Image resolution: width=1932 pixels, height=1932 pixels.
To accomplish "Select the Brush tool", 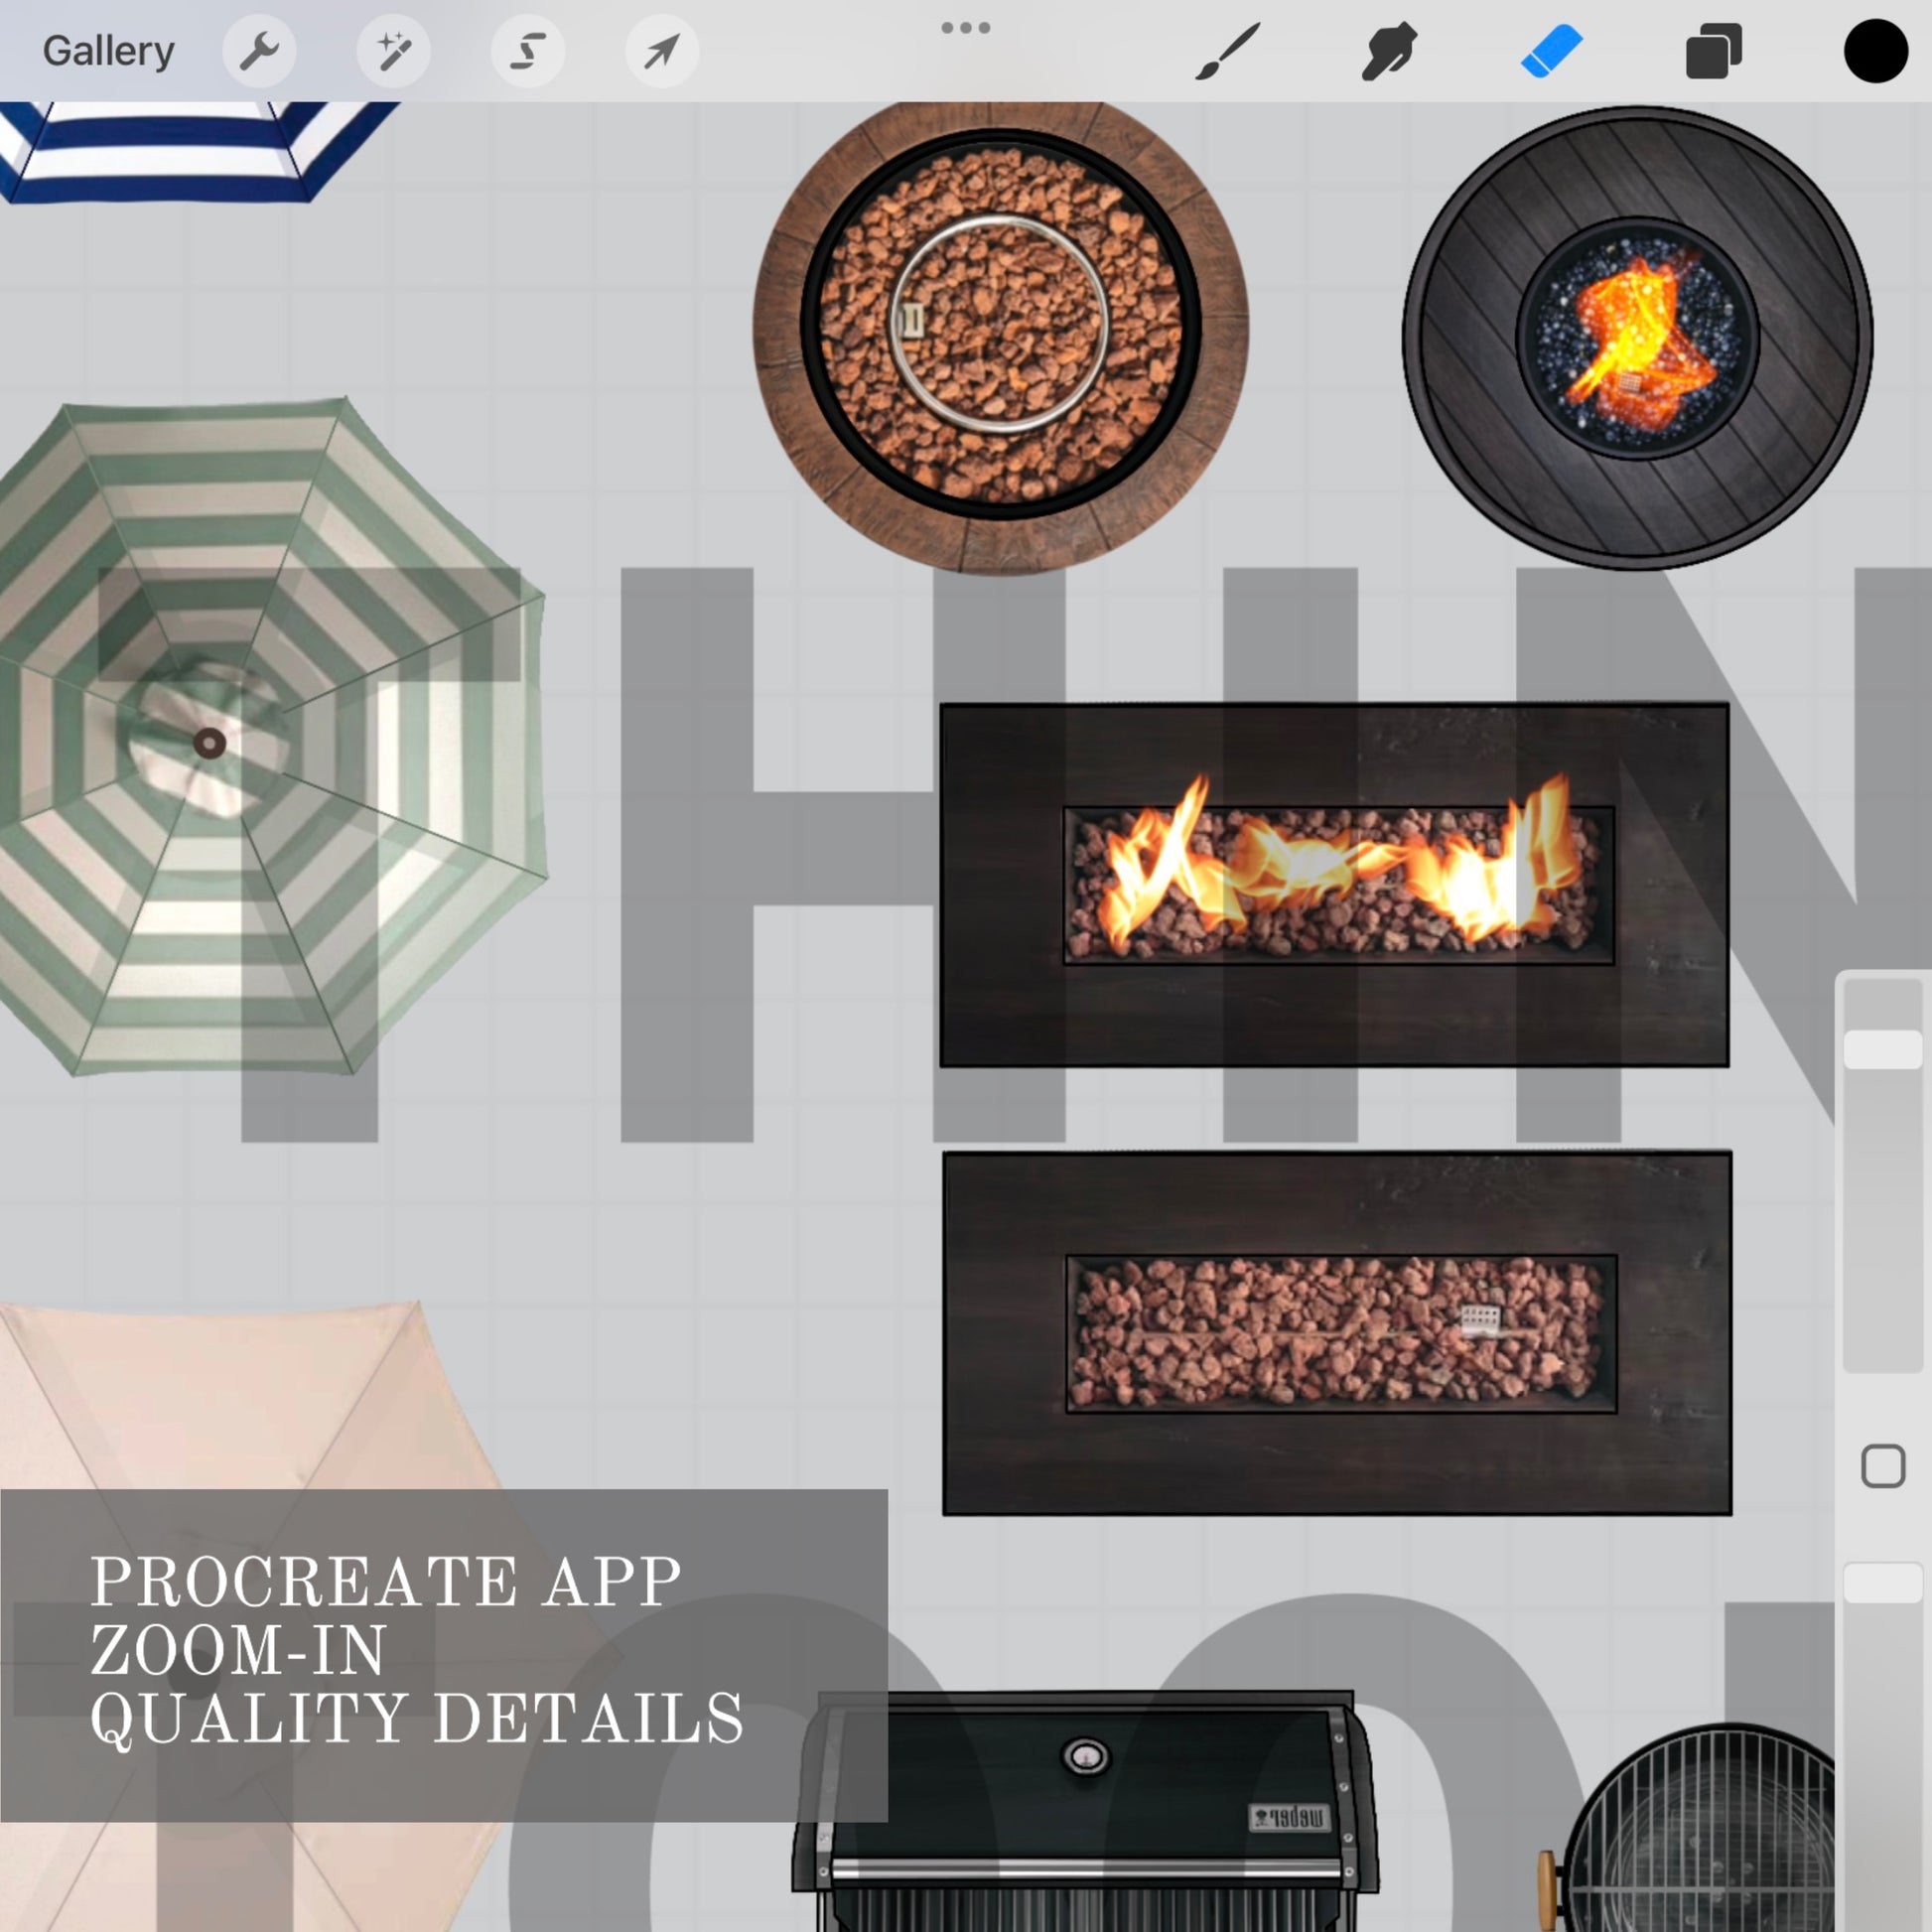I will tap(1228, 51).
